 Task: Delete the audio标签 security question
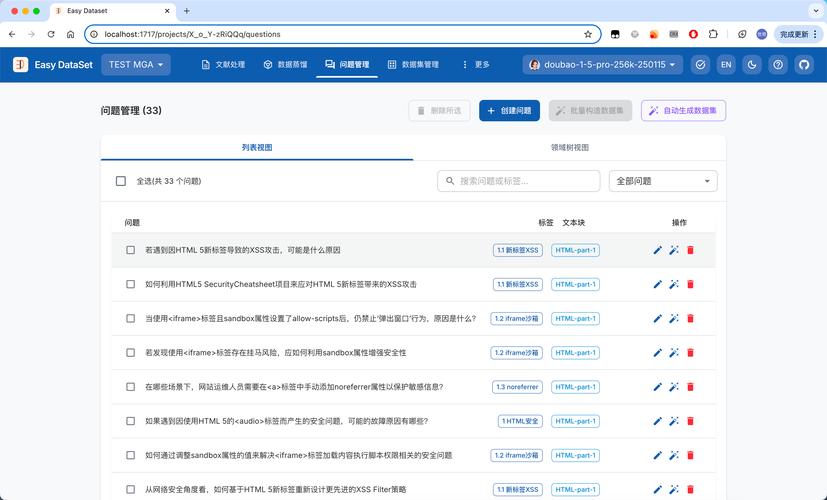690,421
